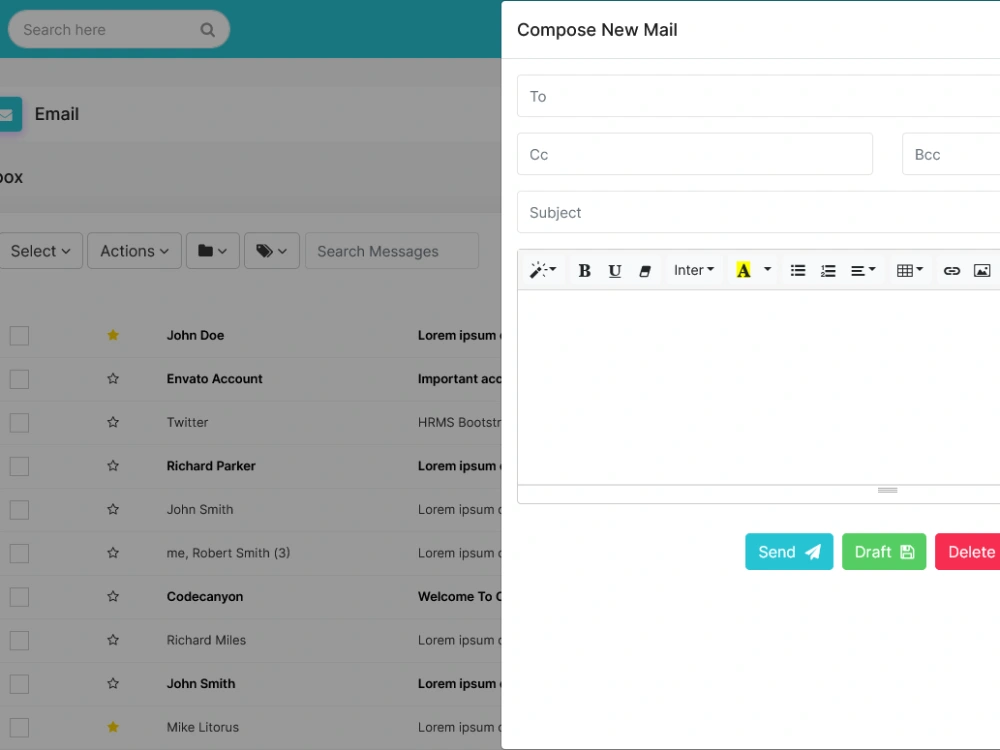
Task: Star the Twitter message
Action: coord(113,422)
